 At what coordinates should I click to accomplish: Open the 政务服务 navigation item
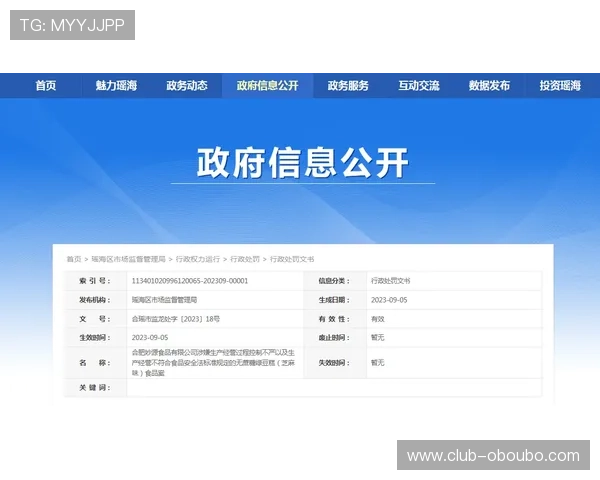tap(348, 85)
